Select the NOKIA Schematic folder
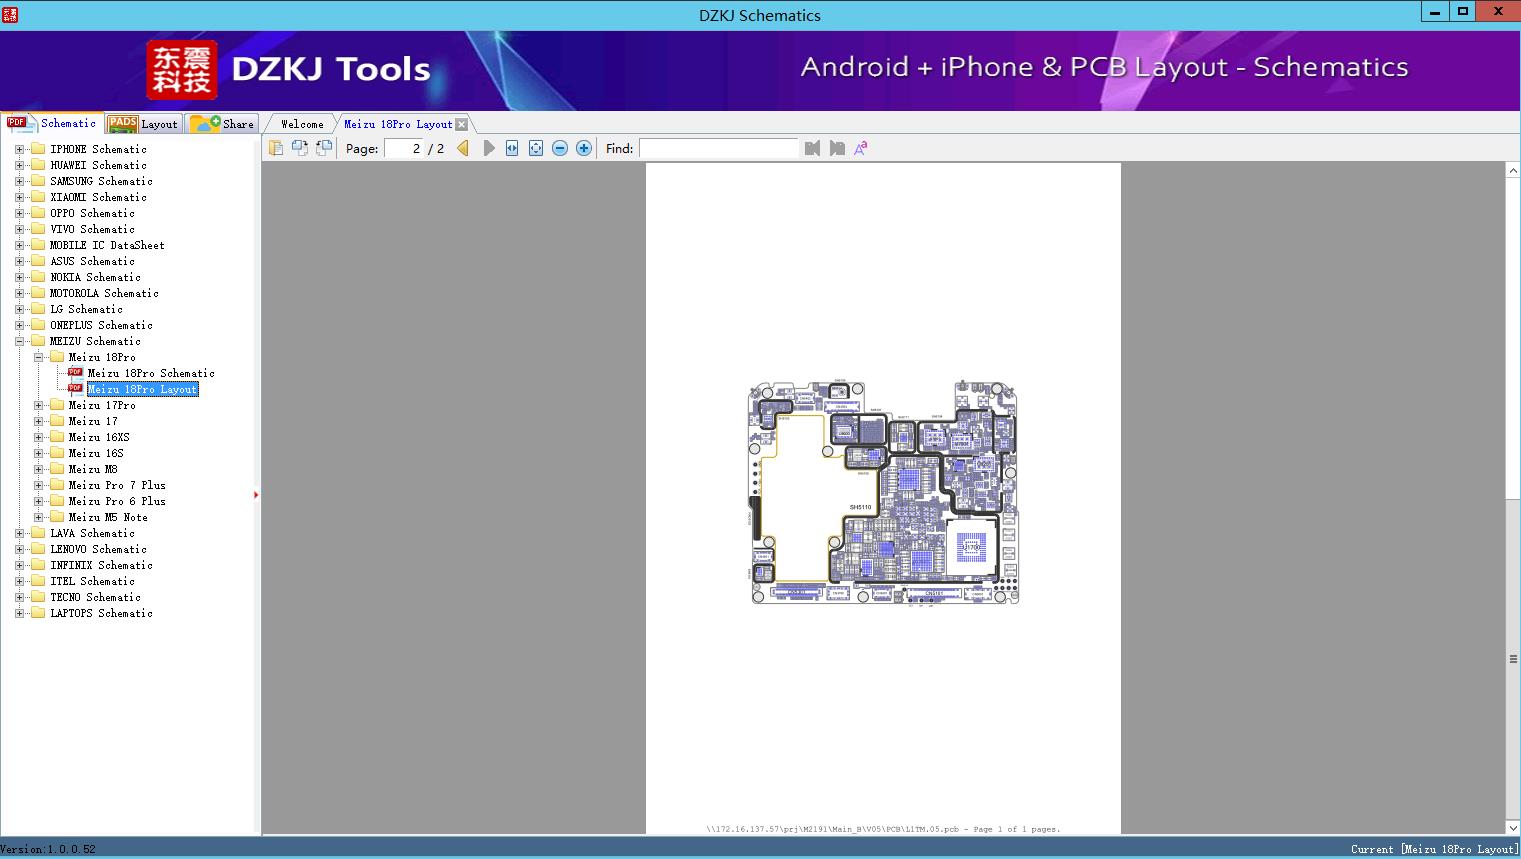 click(95, 277)
